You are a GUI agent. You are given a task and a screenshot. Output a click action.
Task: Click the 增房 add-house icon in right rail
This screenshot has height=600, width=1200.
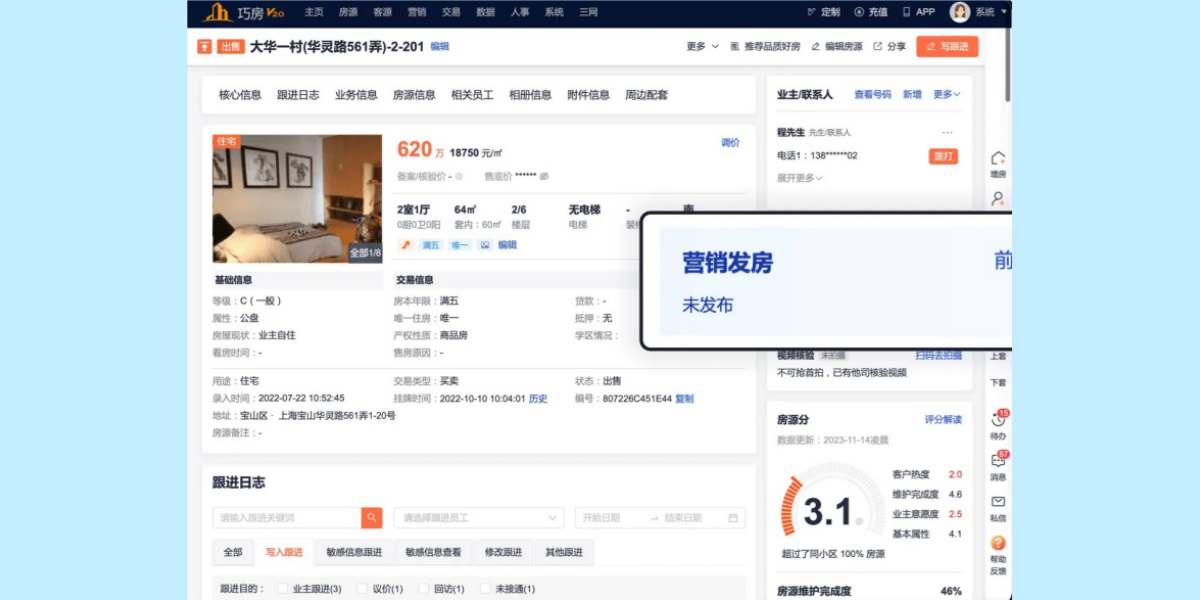click(997, 157)
